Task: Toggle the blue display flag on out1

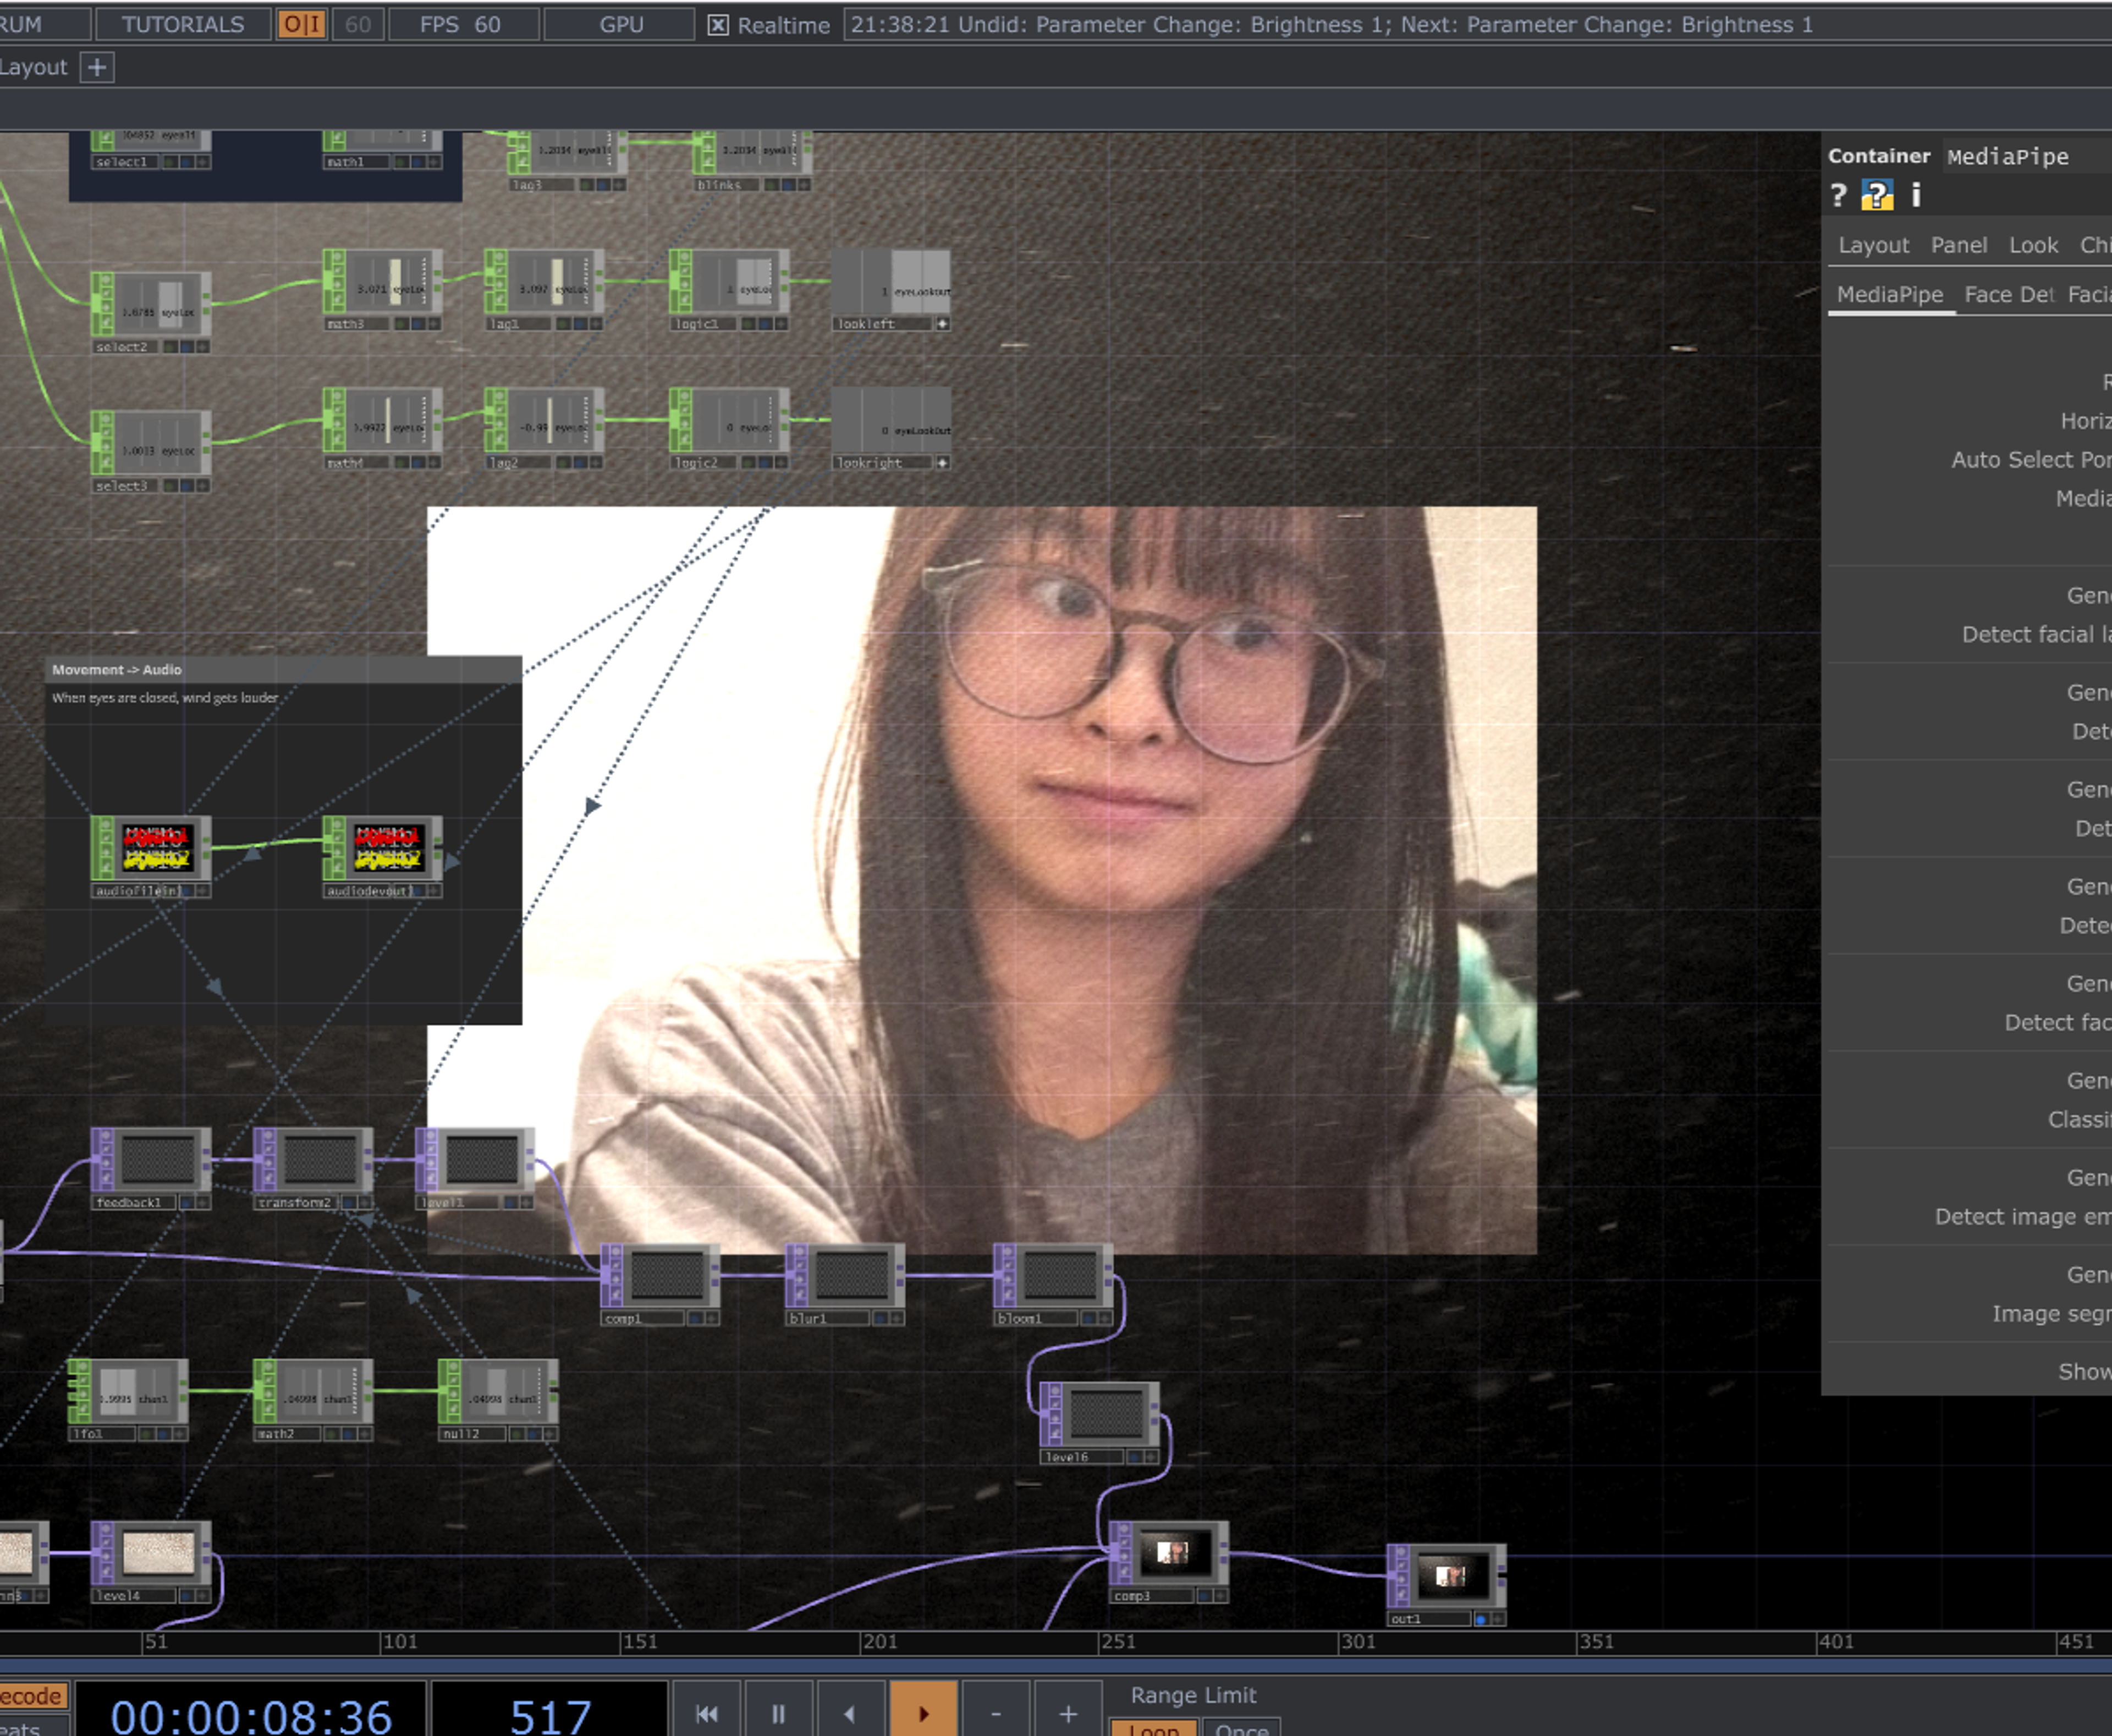Action: [x=1481, y=1619]
